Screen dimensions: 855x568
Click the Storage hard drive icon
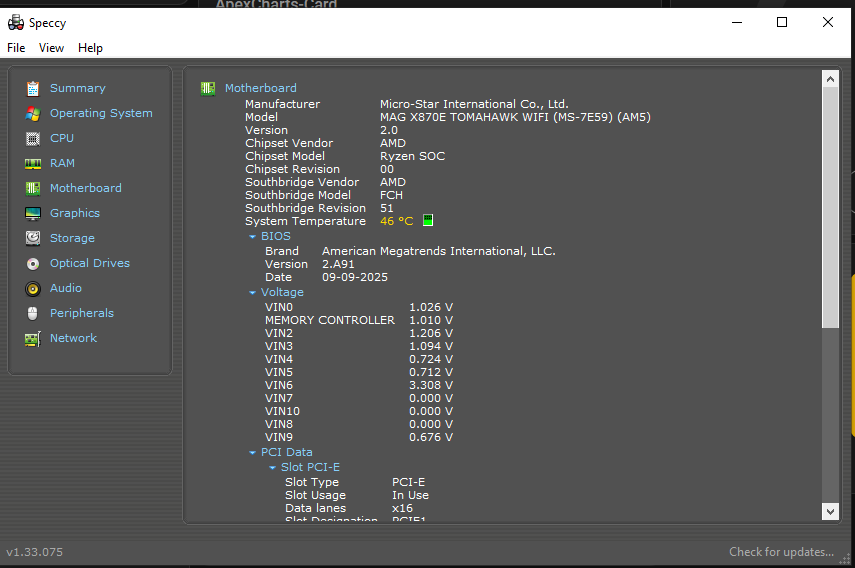coord(33,238)
